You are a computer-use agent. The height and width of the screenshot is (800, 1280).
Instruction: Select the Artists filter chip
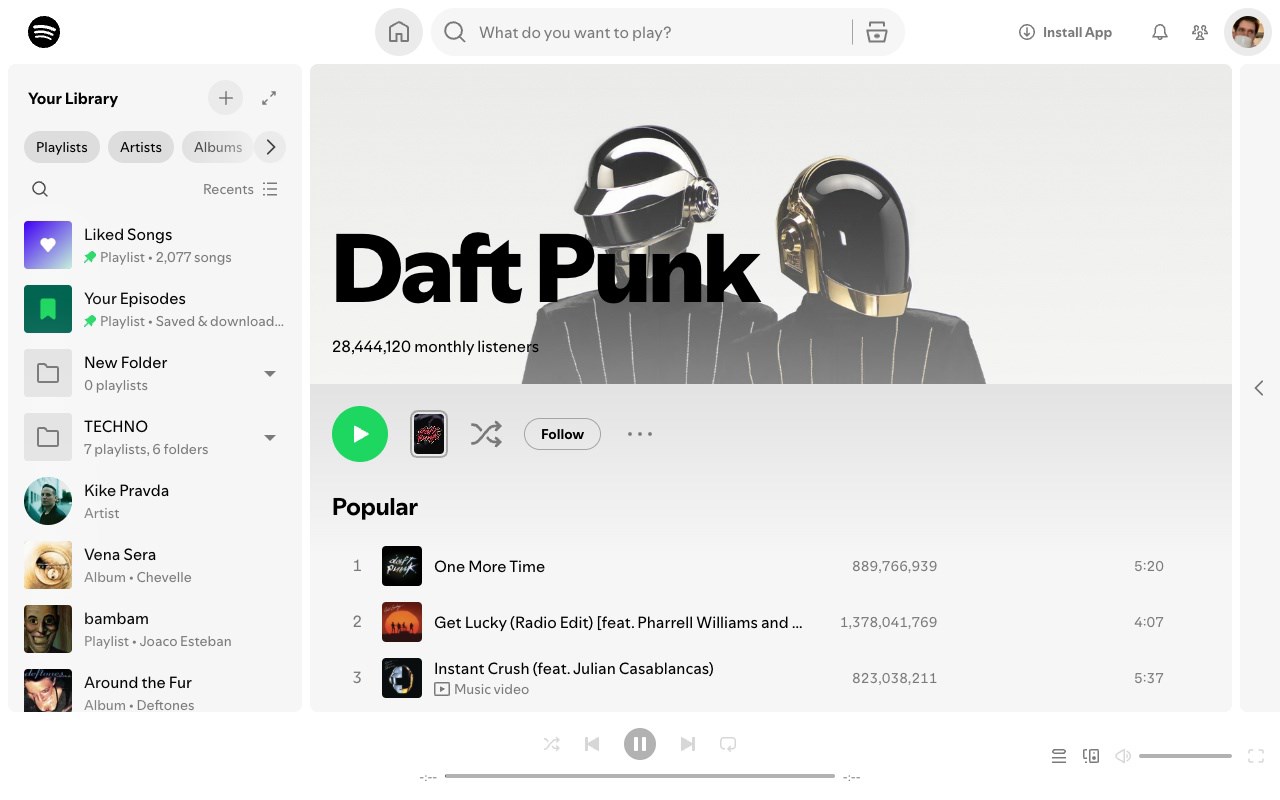(x=141, y=147)
